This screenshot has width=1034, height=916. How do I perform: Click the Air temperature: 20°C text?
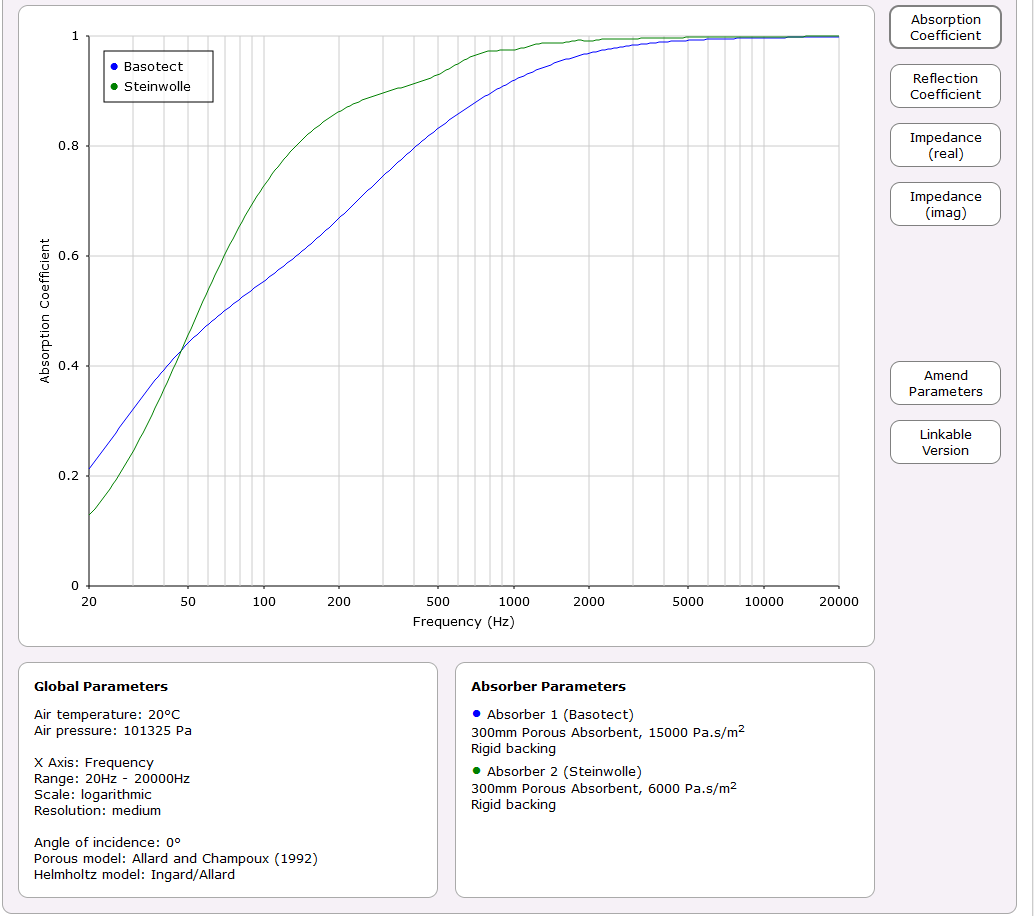coord(107,715)
